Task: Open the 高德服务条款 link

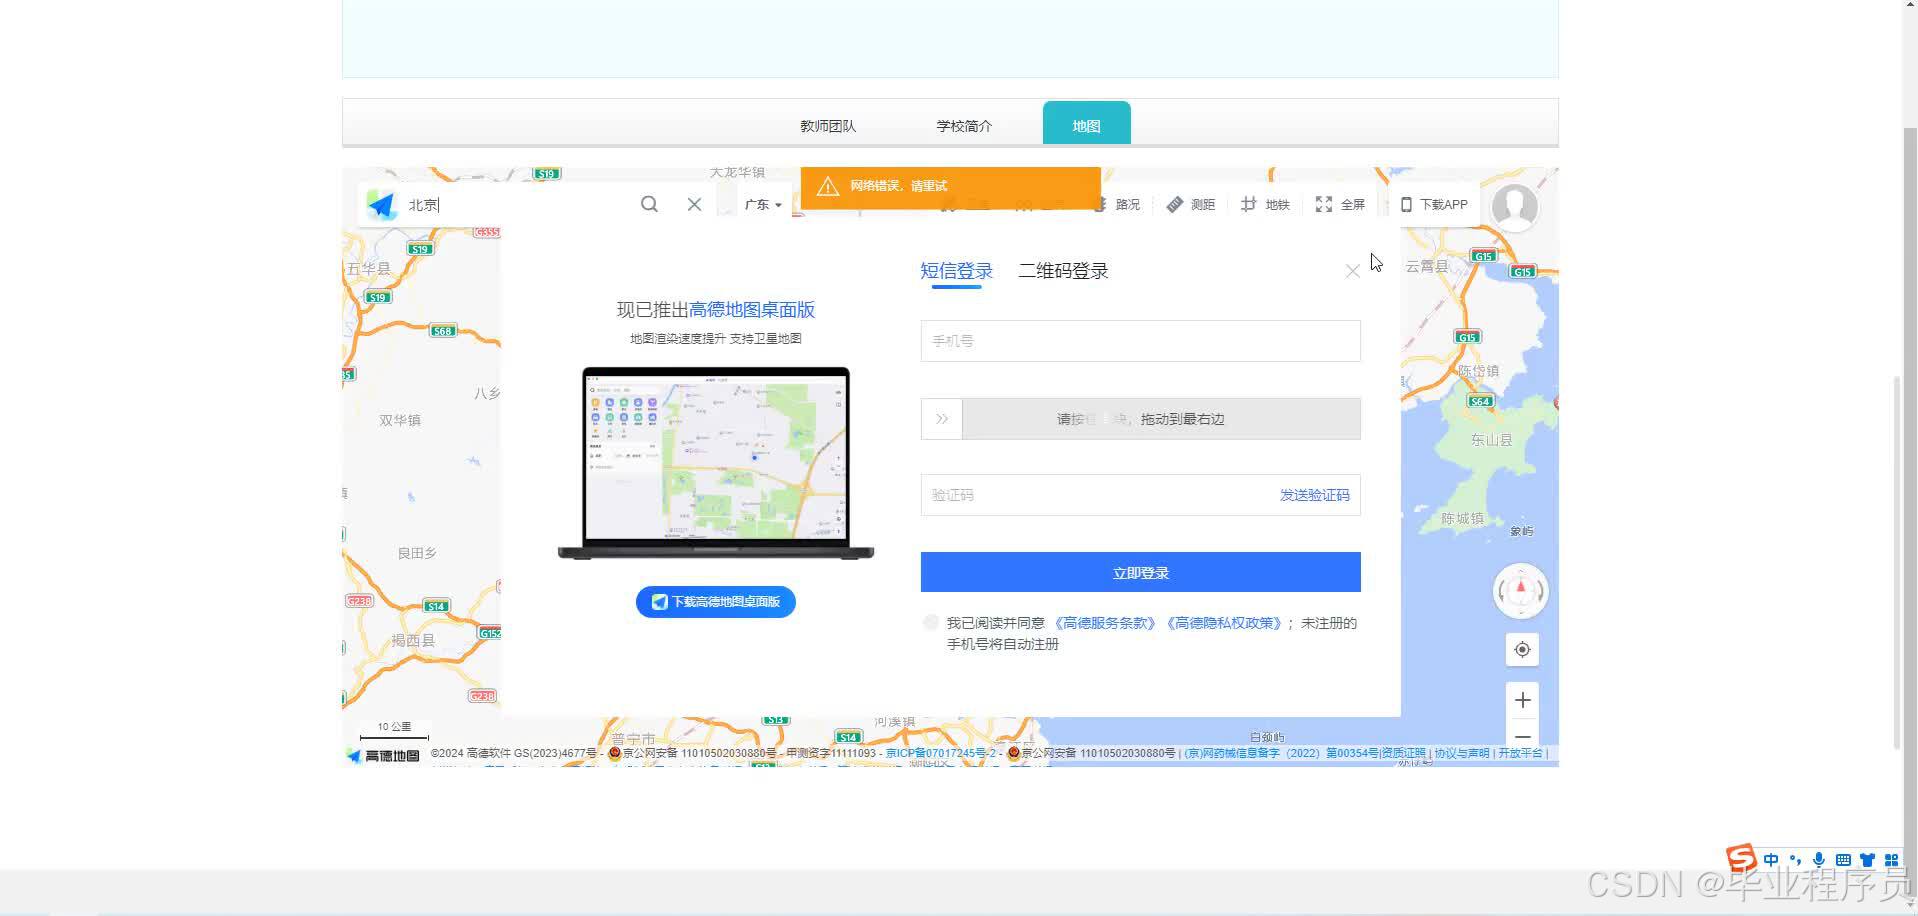Action: click(x=1104, y=623)
